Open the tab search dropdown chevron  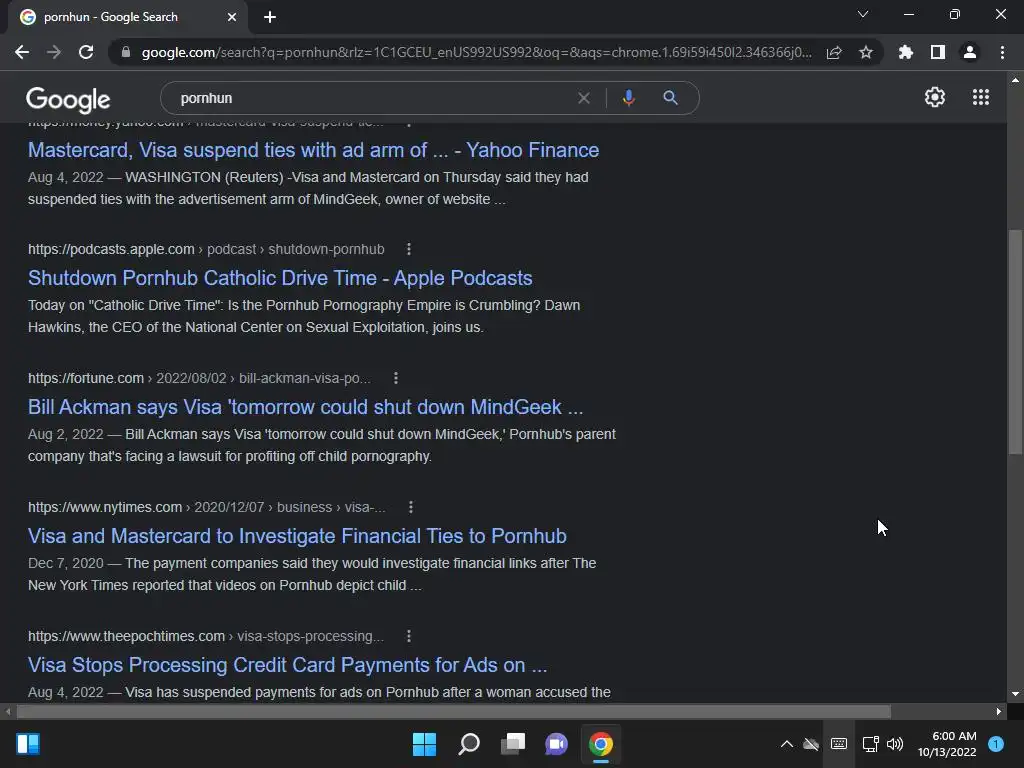(863, 14)
